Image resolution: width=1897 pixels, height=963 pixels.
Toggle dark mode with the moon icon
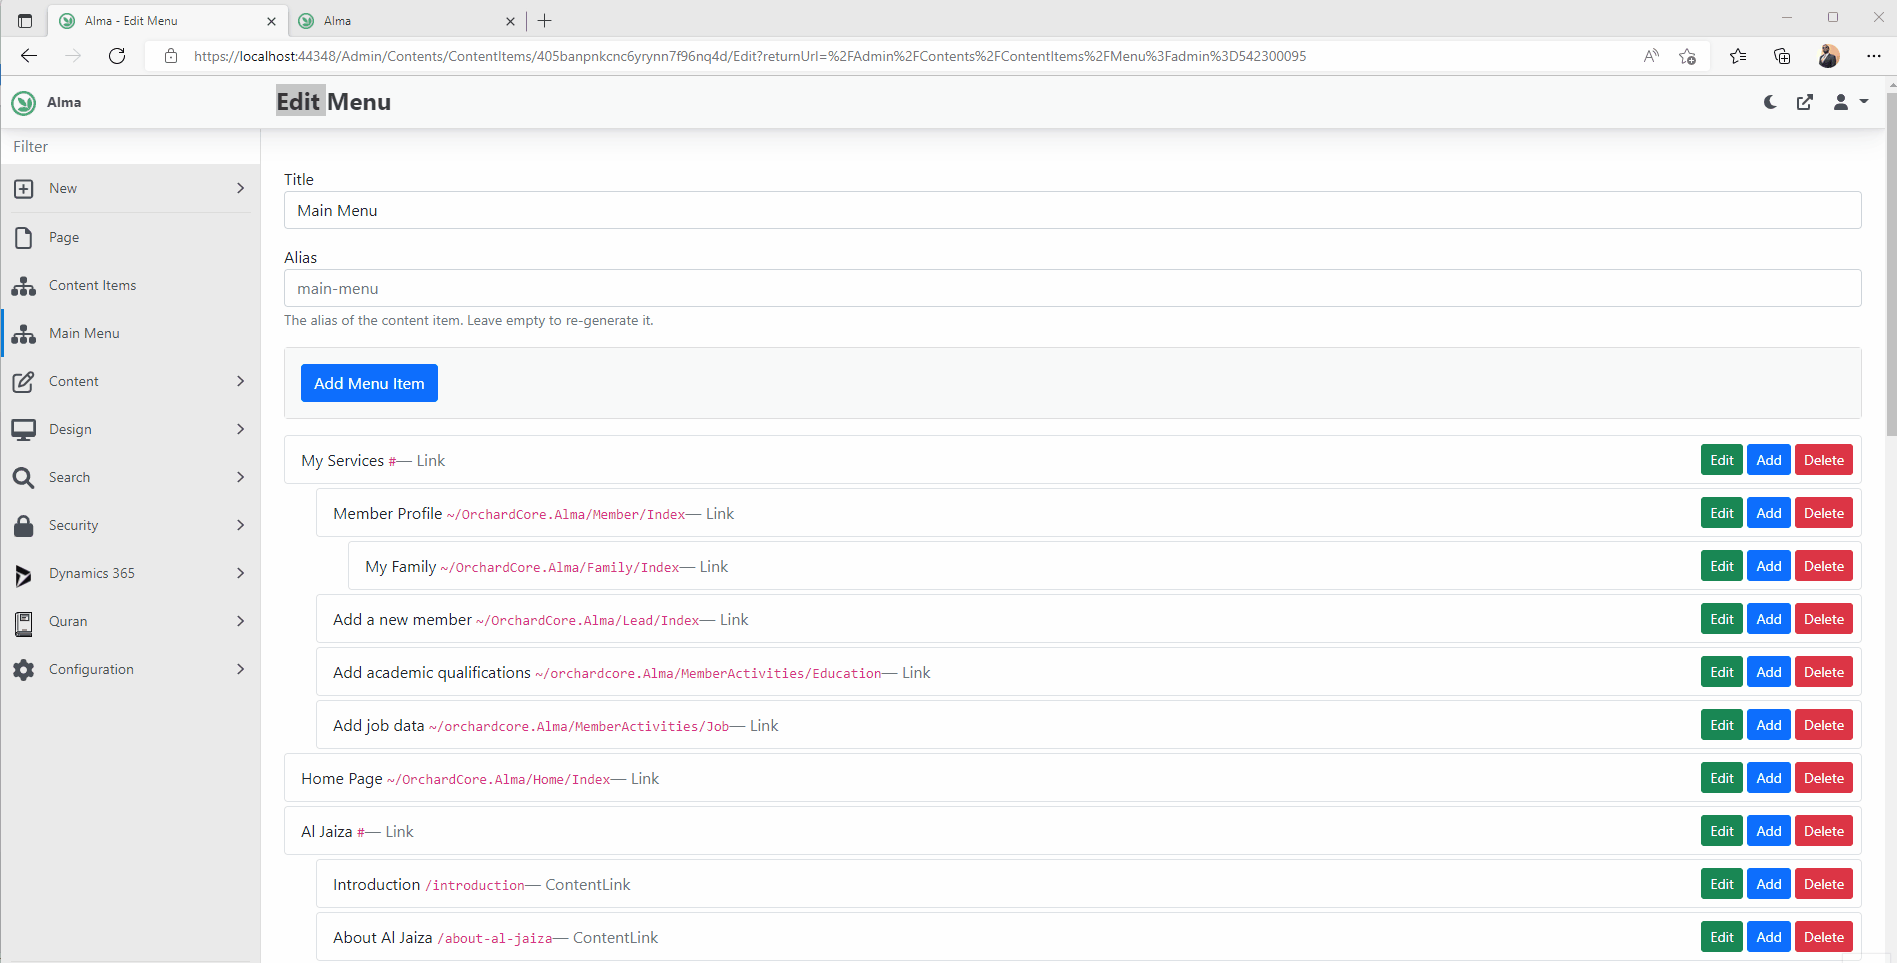pyautogui.click(x=1770, y=102)
